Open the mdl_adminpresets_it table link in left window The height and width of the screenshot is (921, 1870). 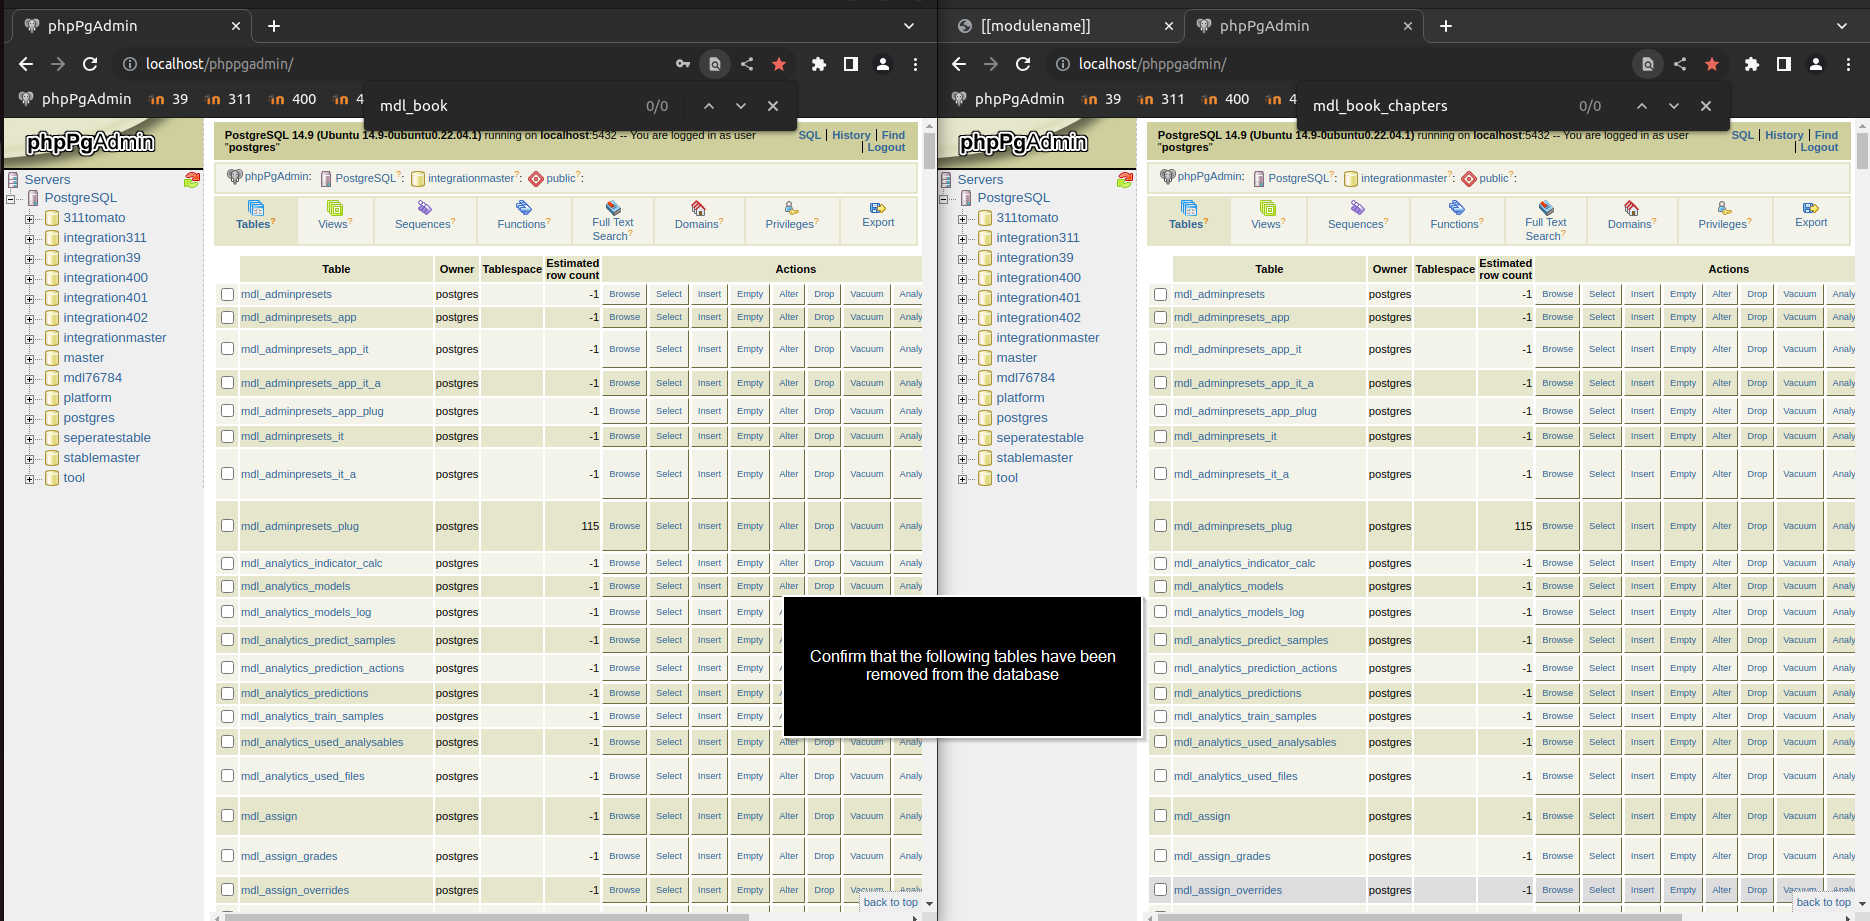point(292,436)
